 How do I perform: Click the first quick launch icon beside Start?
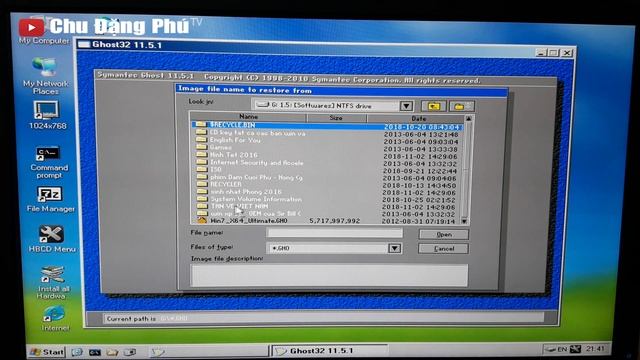[77, 352]
